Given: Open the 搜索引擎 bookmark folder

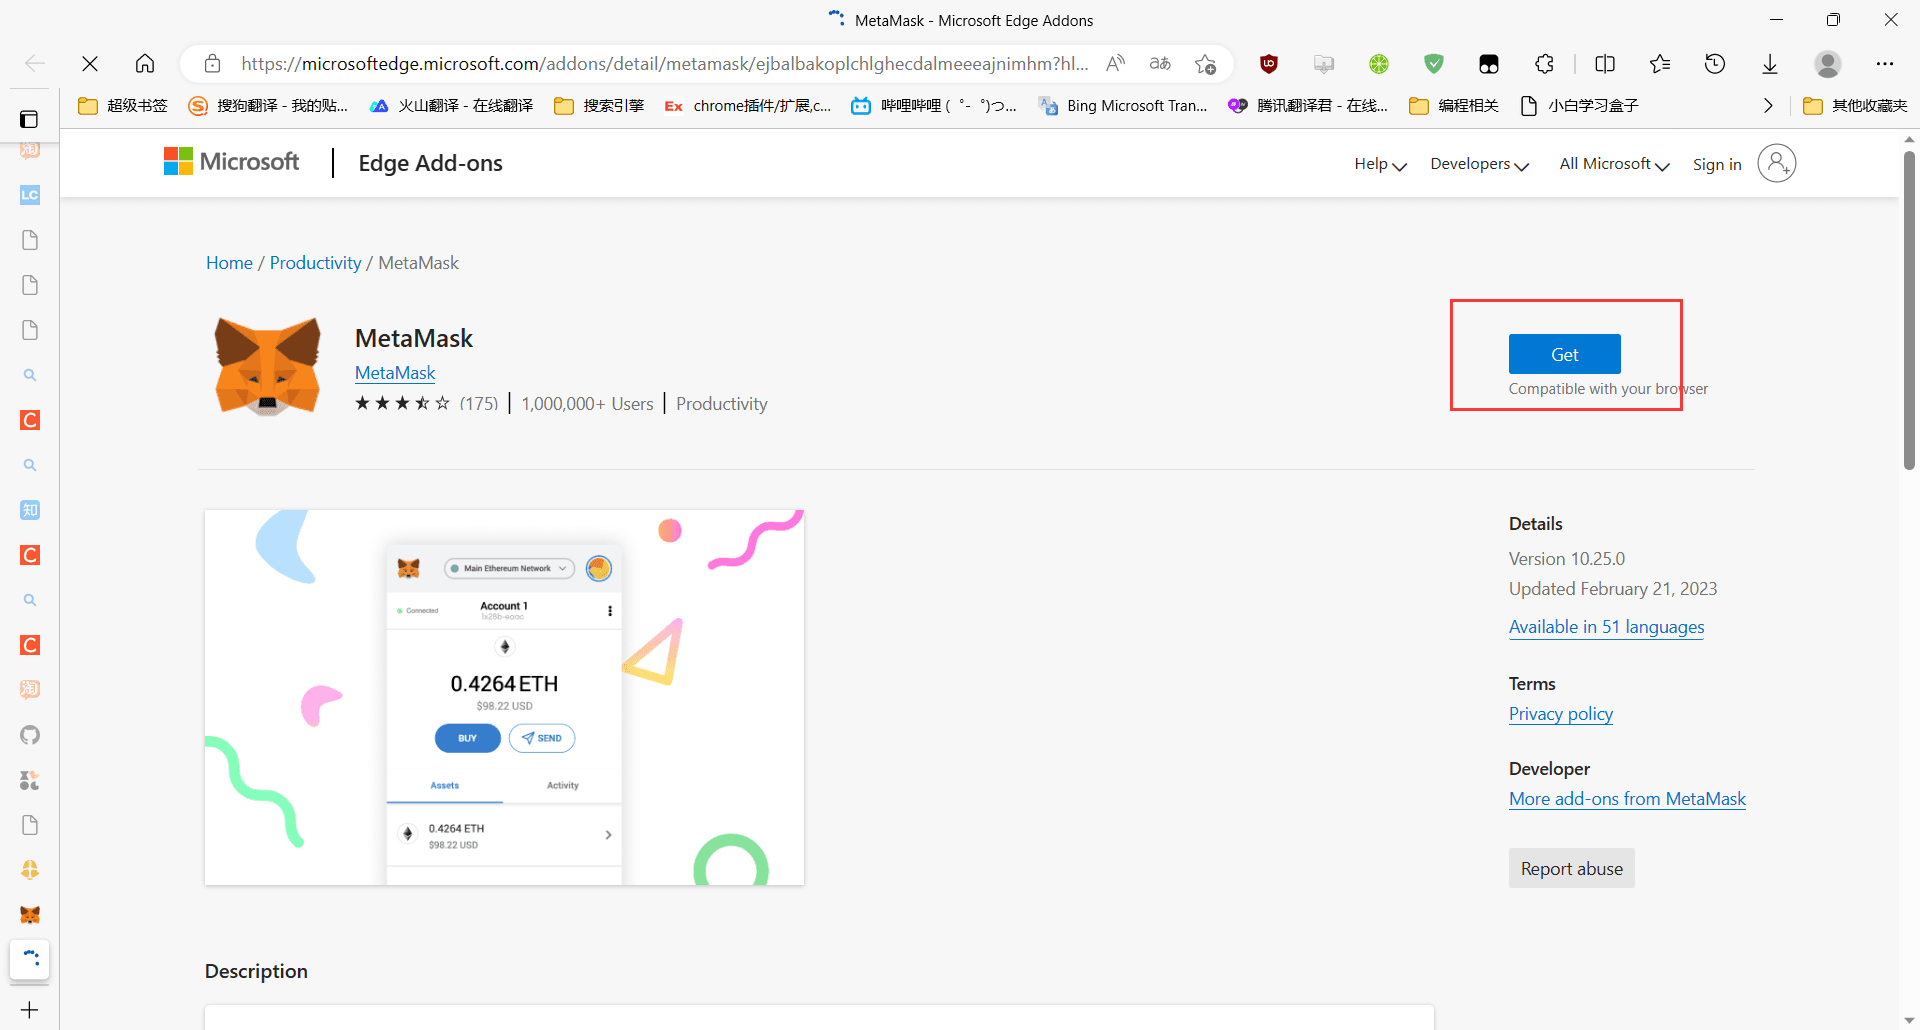Looking at the screenshot, I should point(599,106).
